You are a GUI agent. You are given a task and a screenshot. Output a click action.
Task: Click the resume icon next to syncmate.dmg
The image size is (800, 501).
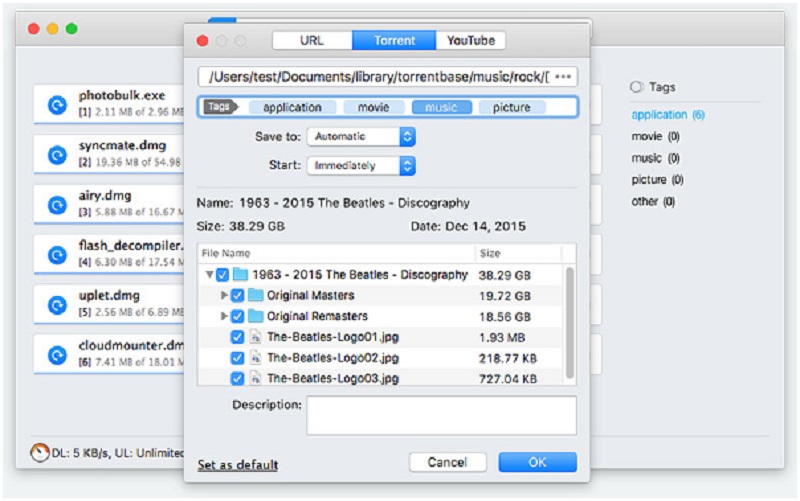click(57, 153)
